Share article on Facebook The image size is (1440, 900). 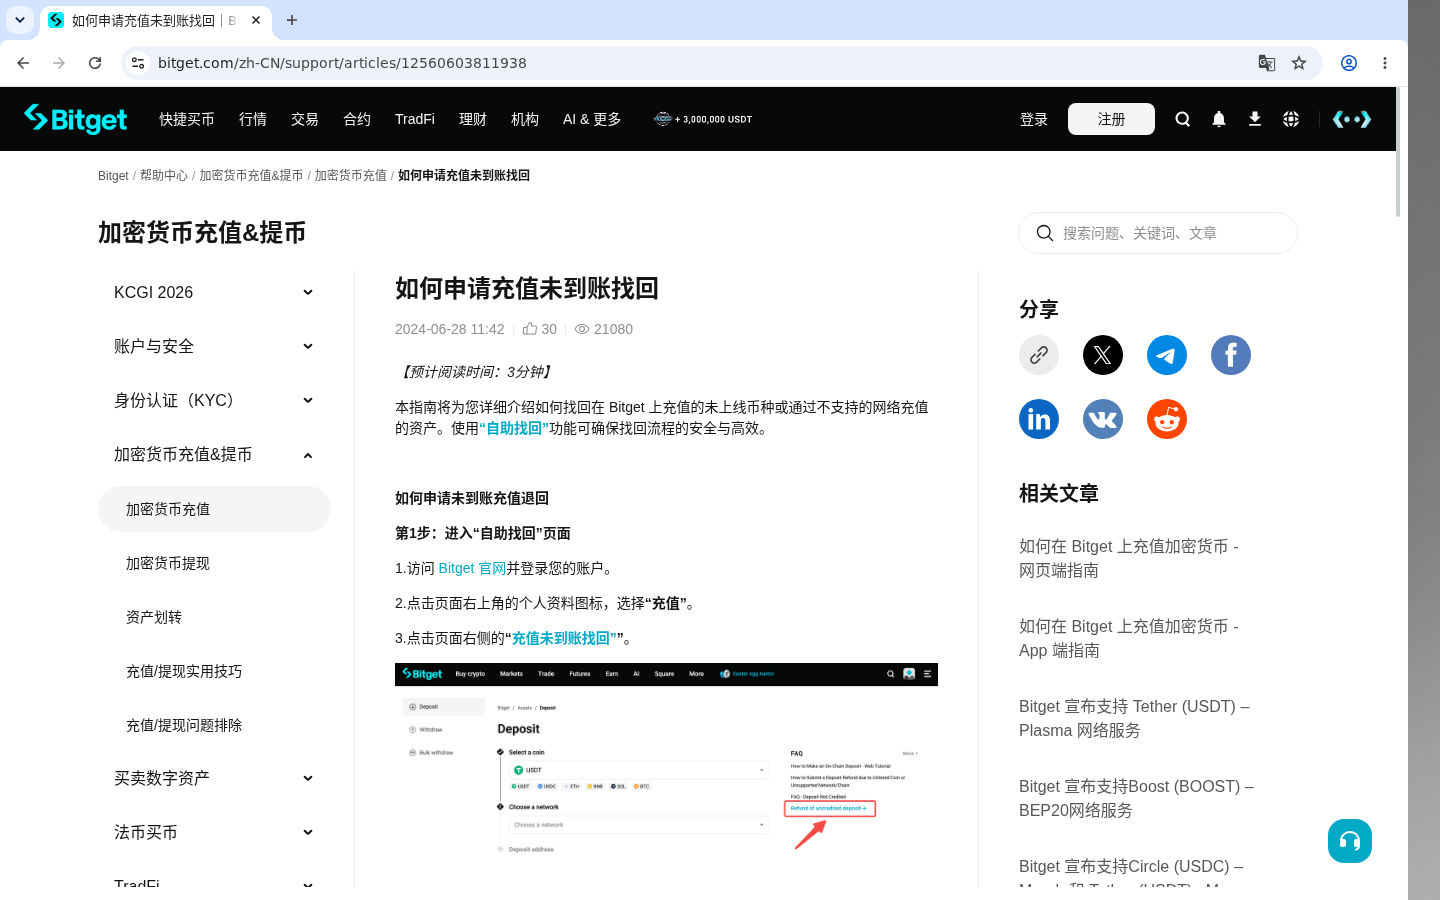(1231, 355)
